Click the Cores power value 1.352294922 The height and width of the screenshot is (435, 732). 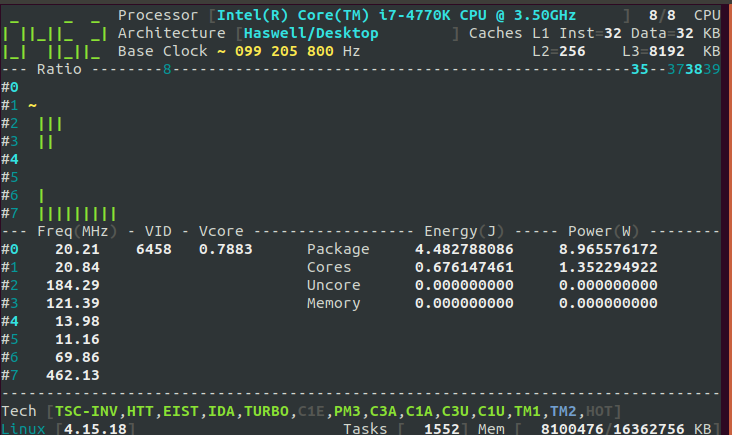click(x=608, y=267)
